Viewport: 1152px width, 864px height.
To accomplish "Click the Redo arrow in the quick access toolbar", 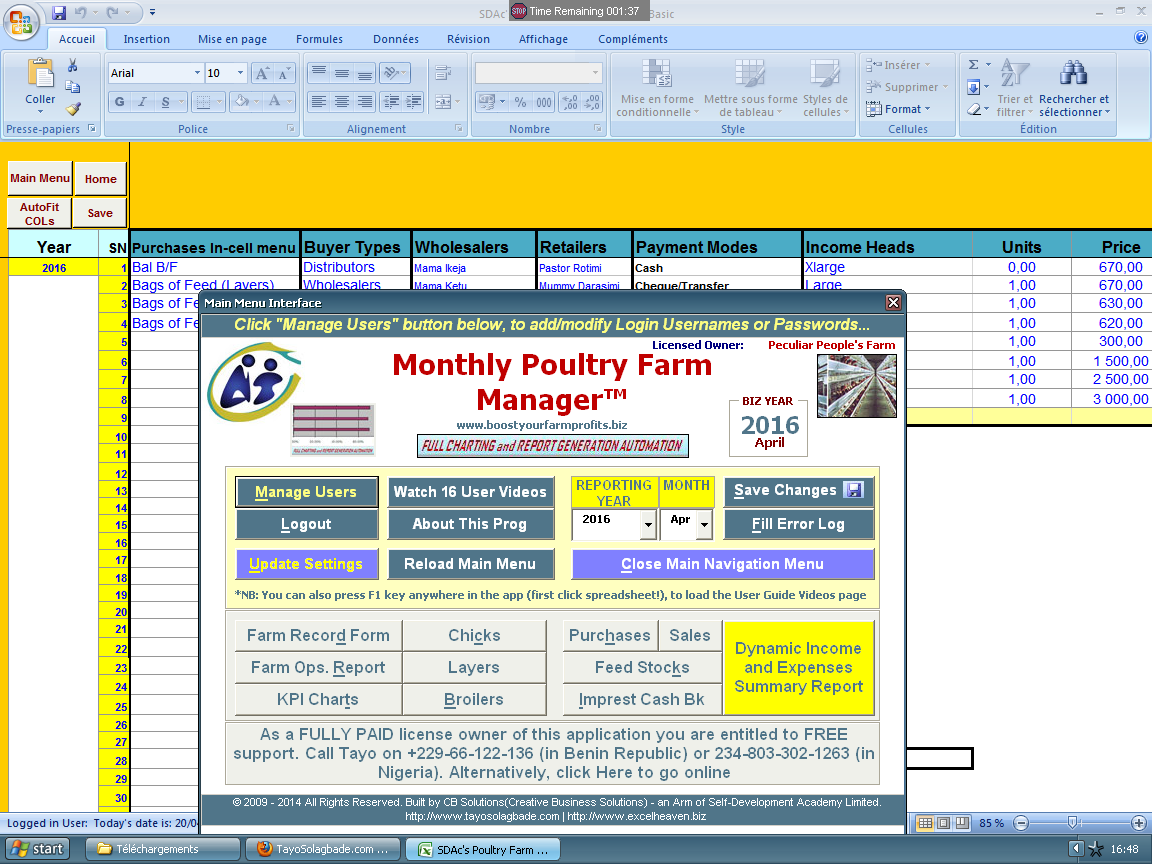I will tap(112, 12).
